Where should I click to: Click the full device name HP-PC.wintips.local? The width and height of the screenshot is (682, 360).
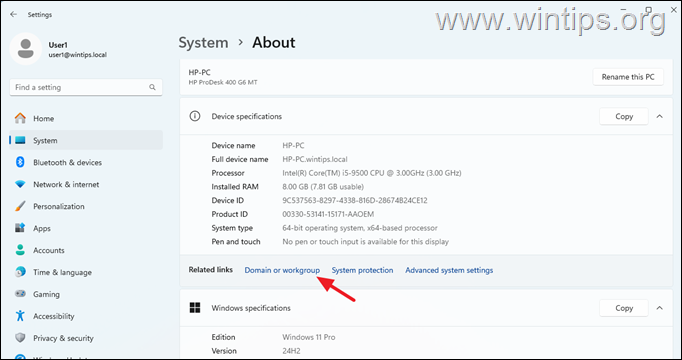point(315,159)
